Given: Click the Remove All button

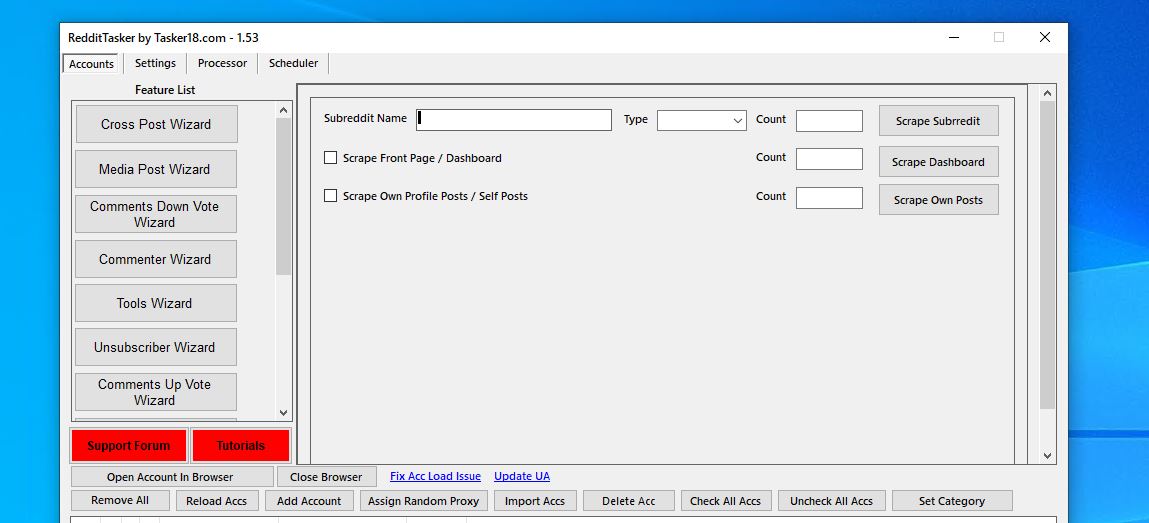Looking at the screenshot, I should pos(120,501).
